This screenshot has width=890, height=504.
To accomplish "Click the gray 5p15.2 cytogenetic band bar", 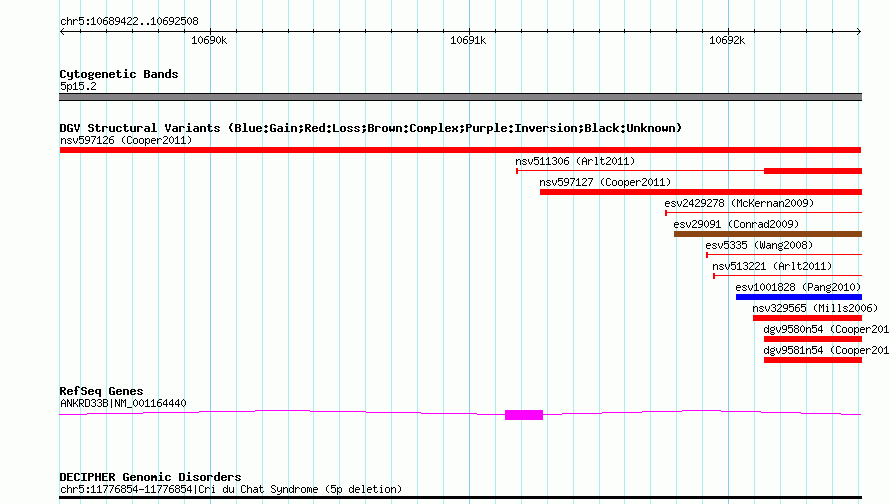I will click(x=460, y=97).
